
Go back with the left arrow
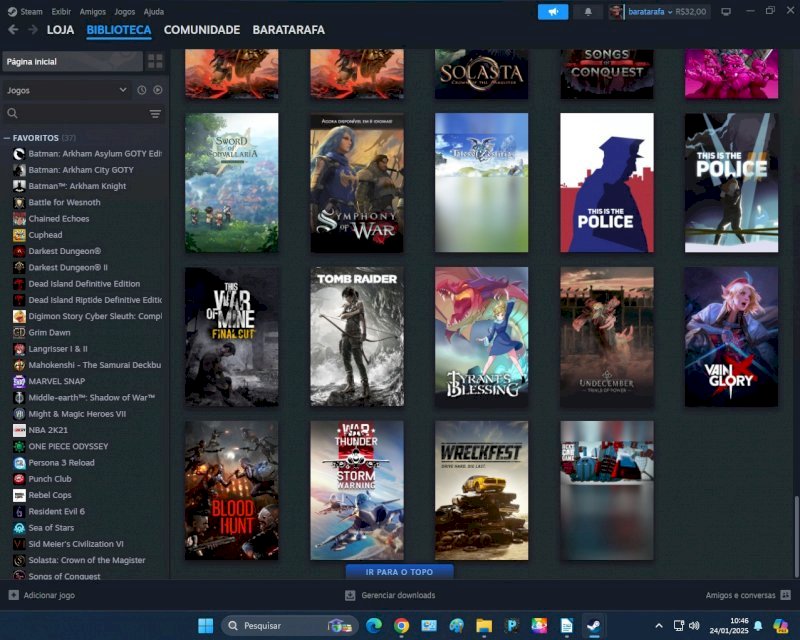coord(13,30)
